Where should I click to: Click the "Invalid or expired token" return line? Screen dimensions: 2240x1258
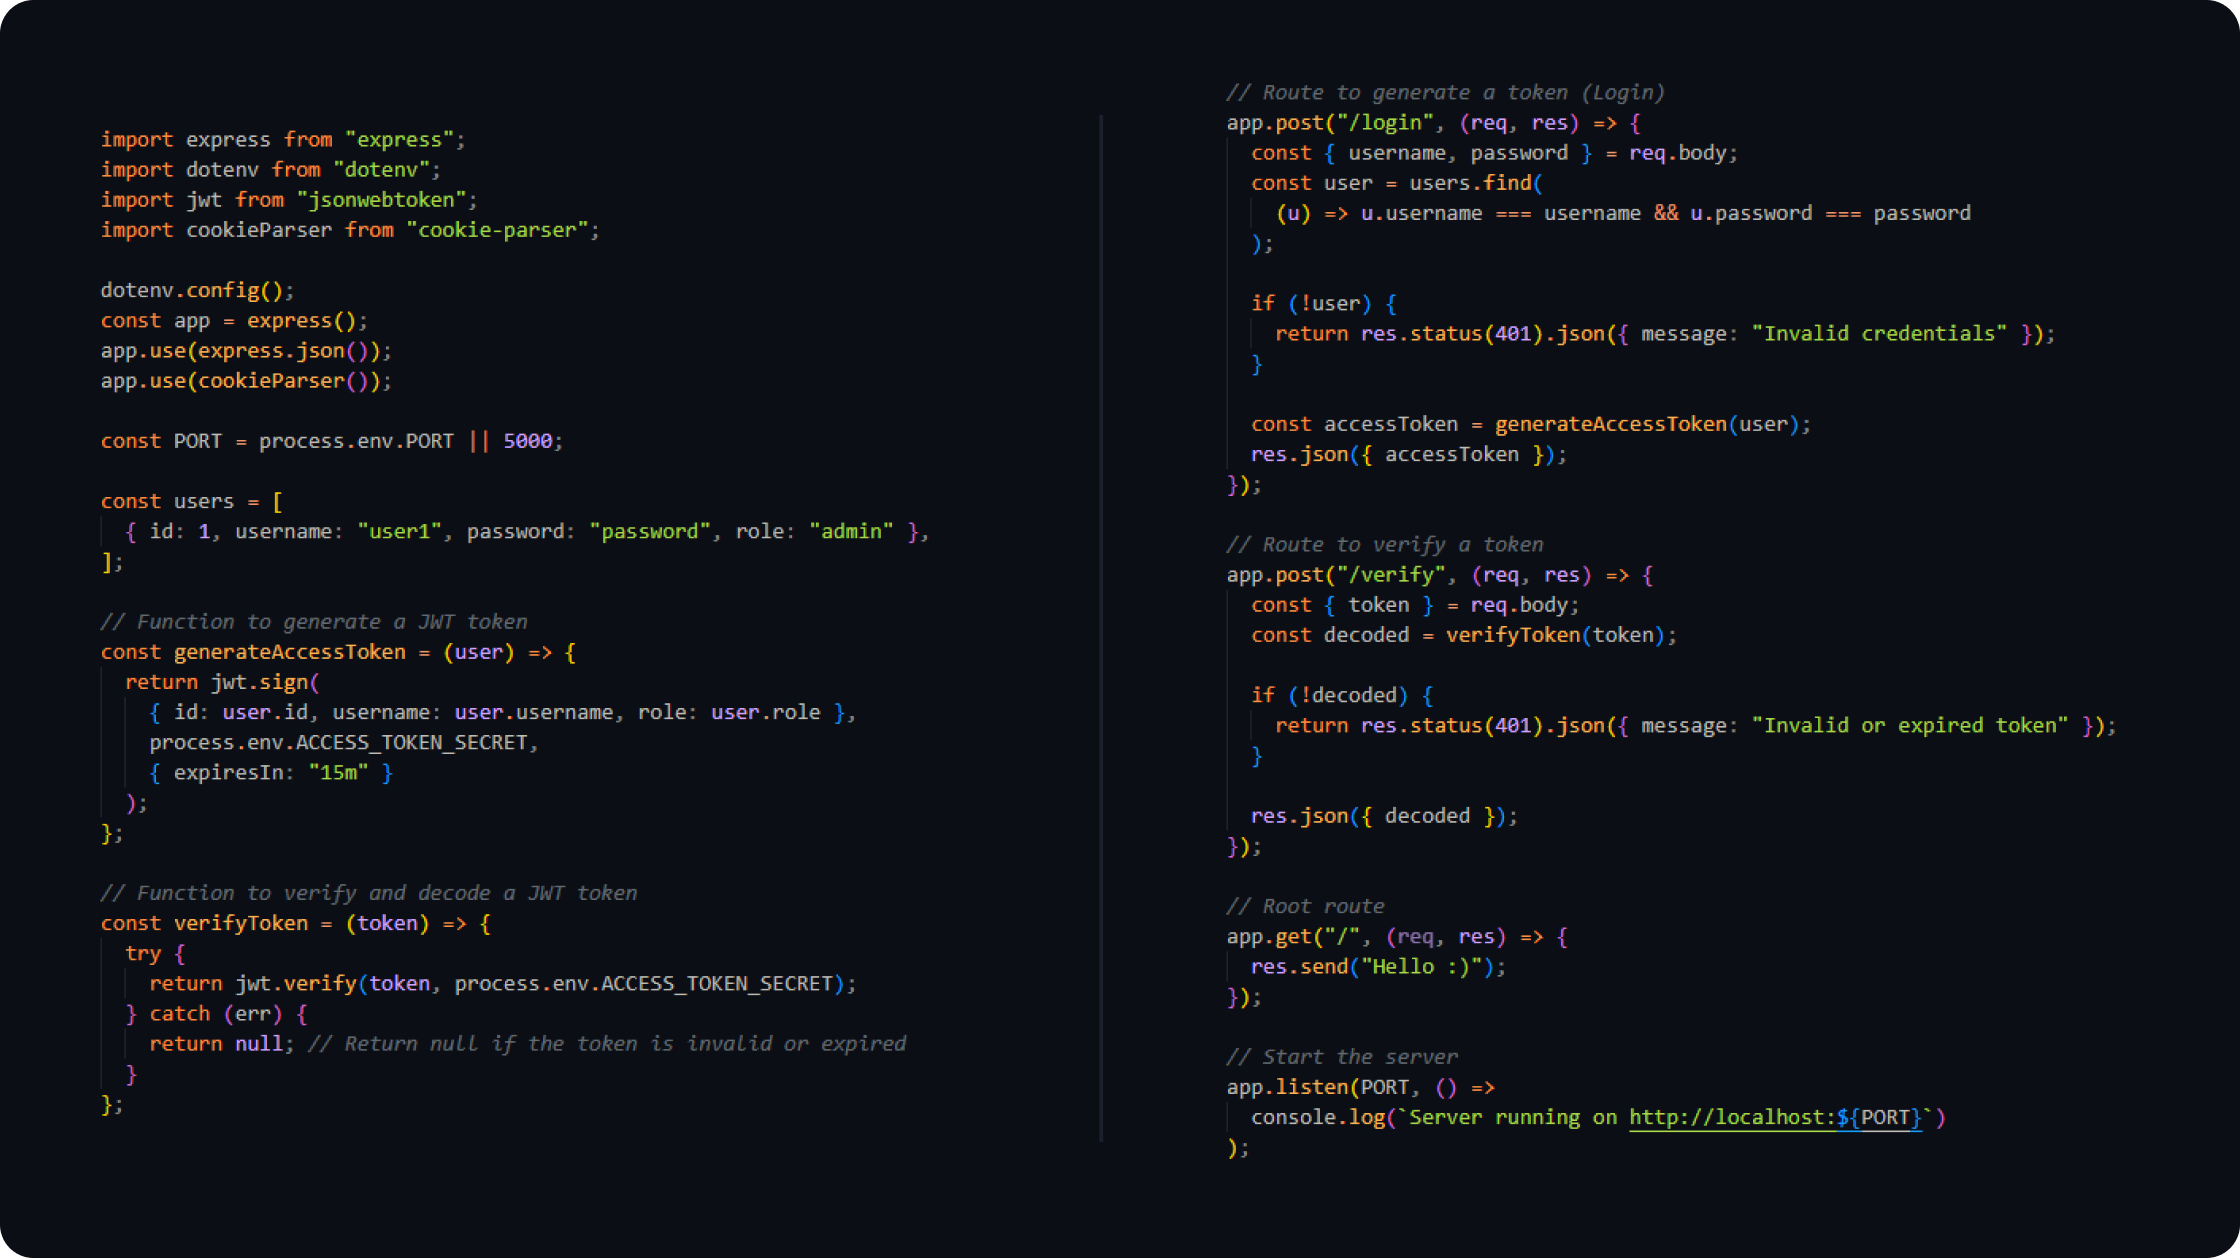[1696, 725]
